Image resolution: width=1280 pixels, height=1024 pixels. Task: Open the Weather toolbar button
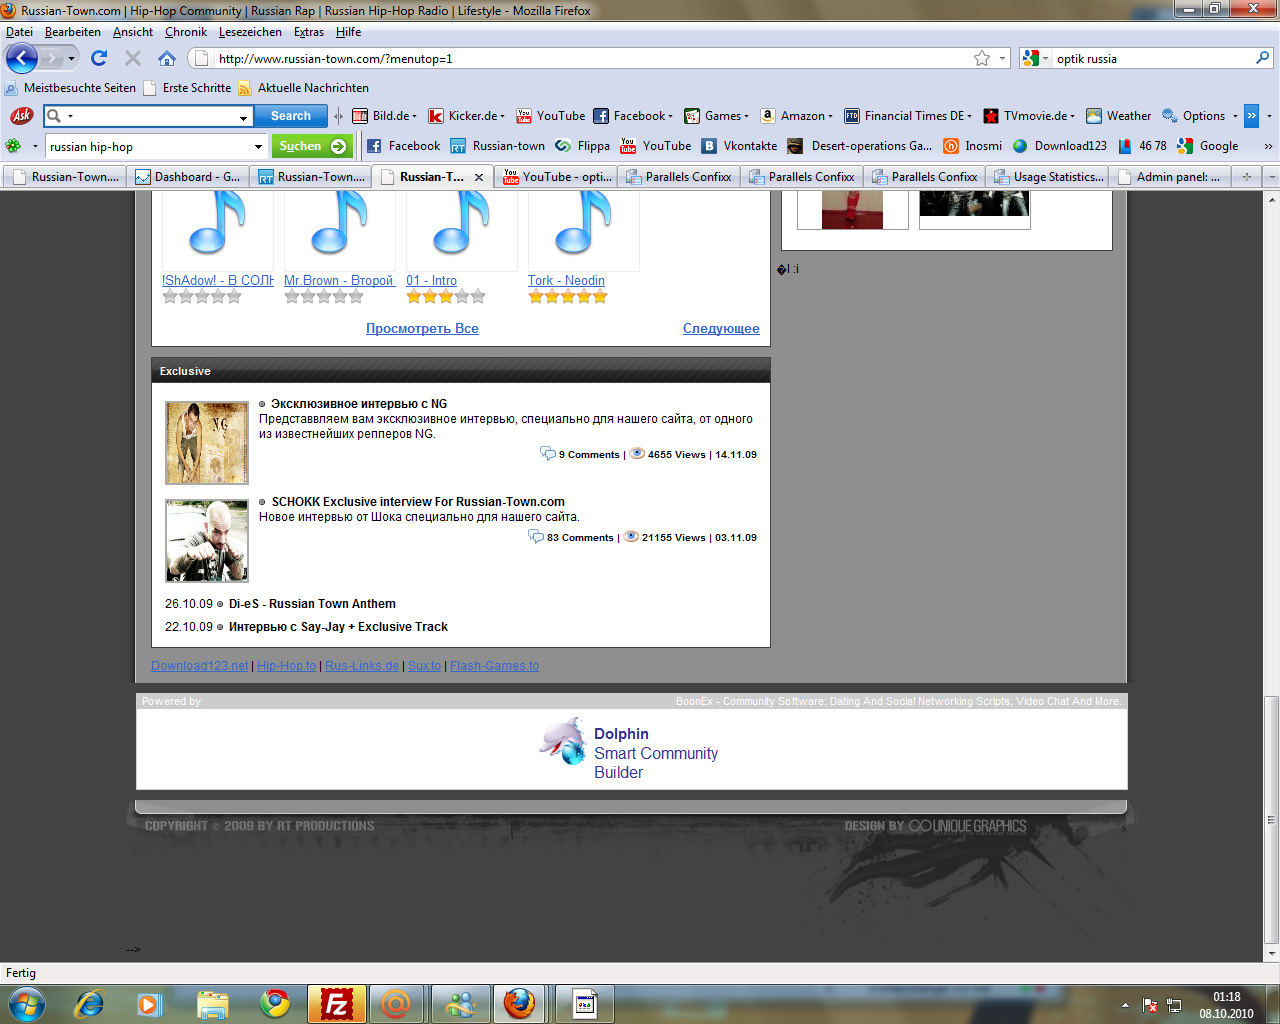pyautogui.click(x=1118, y=116)
